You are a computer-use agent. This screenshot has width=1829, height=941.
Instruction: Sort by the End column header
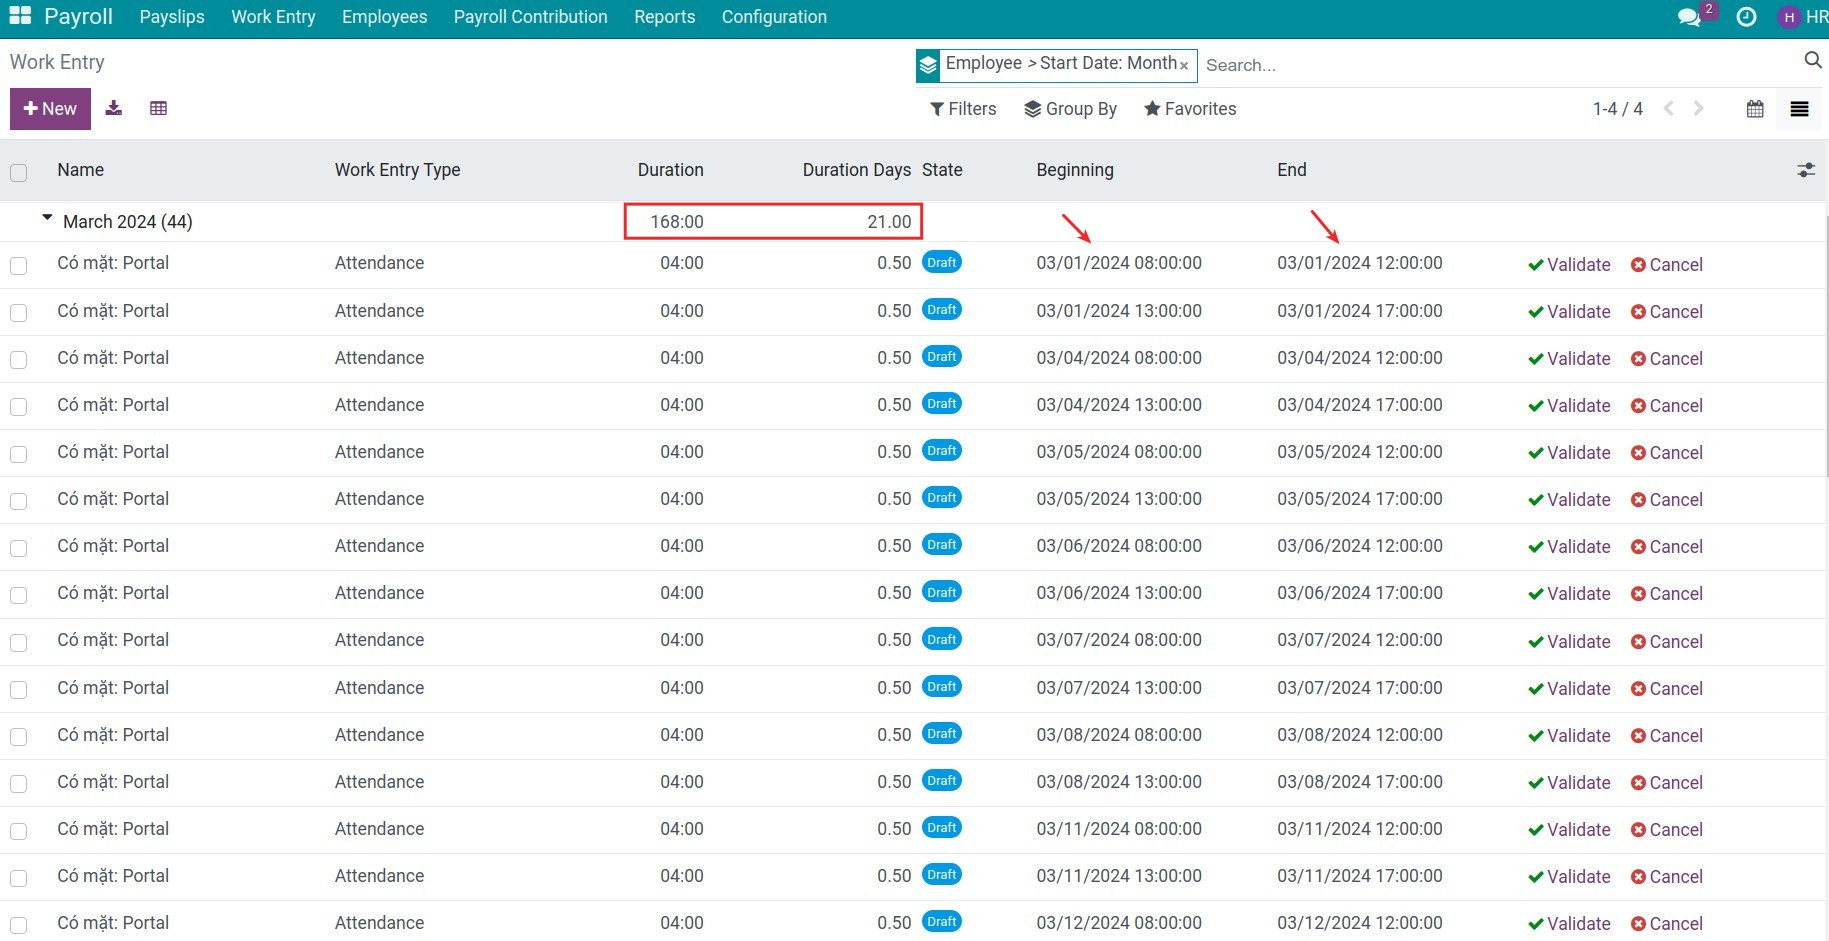[x=1291, y=170]
